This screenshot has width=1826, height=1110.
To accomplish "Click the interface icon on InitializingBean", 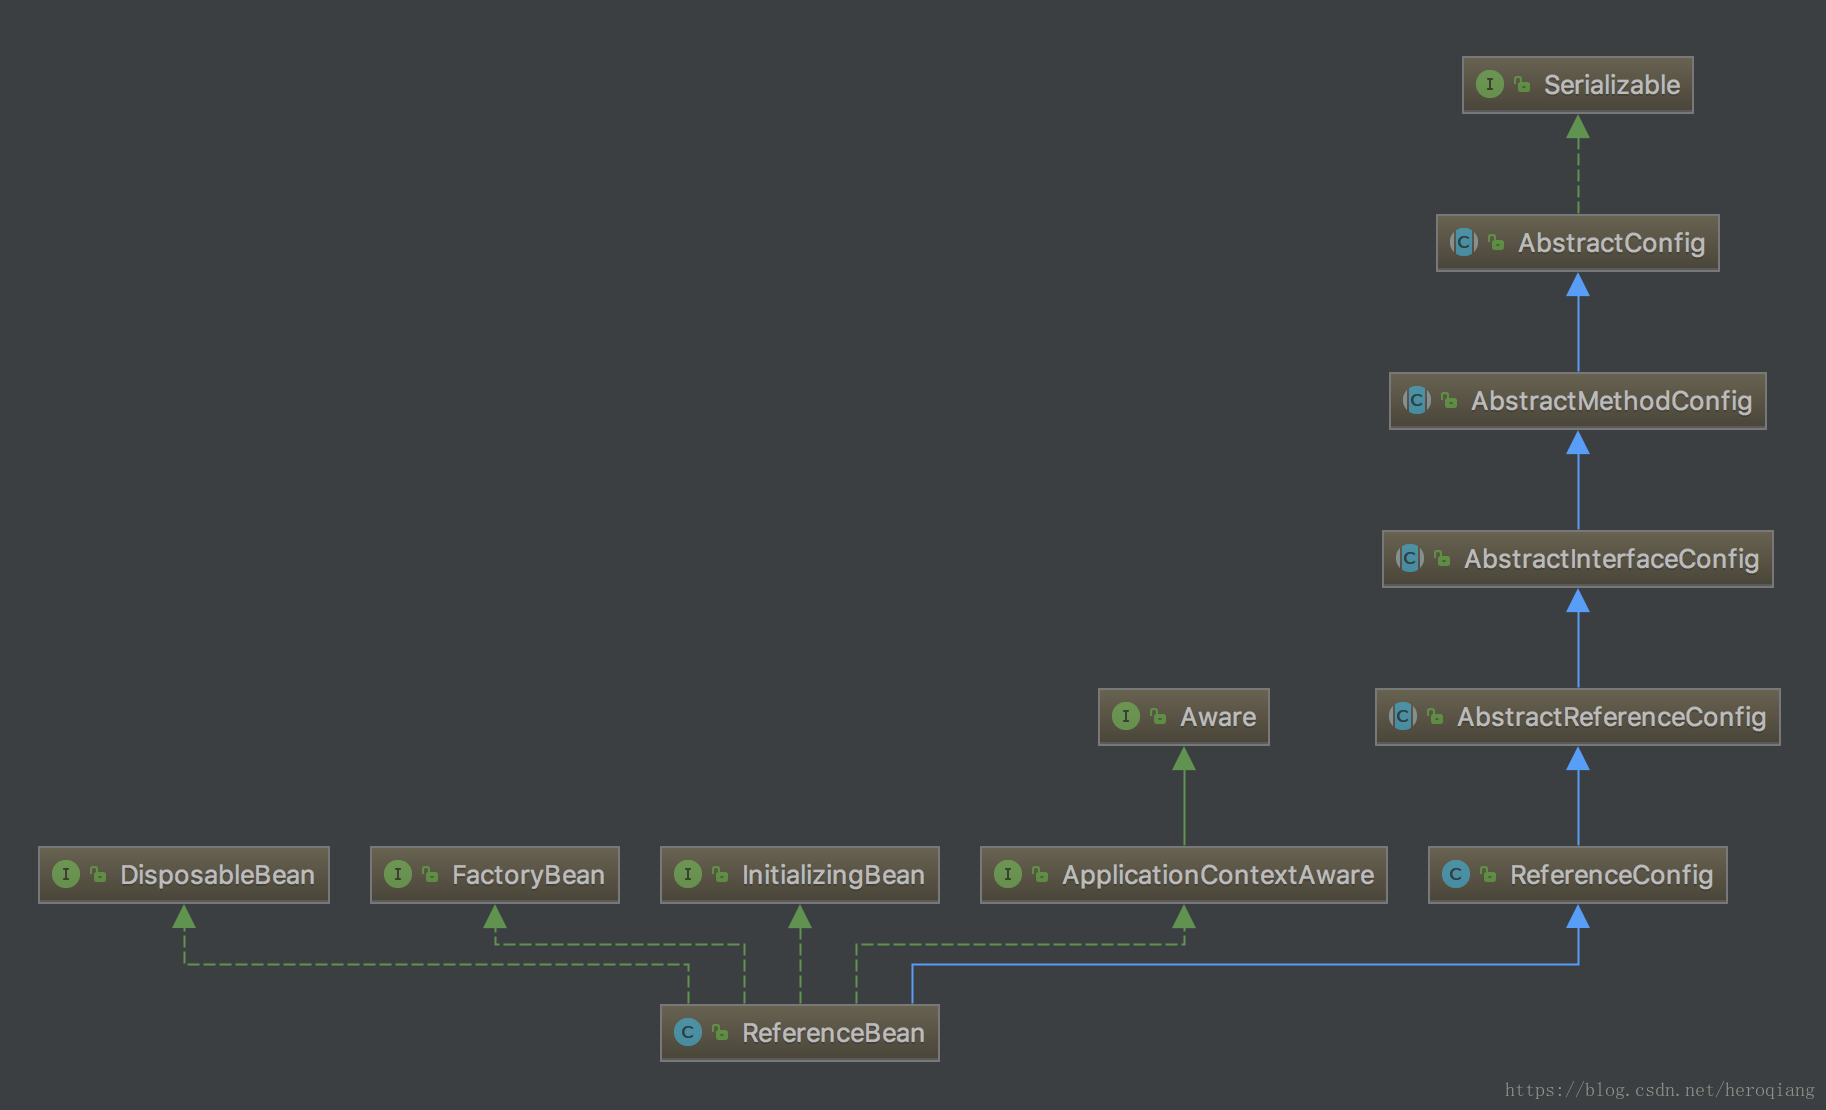I will 687,874.
